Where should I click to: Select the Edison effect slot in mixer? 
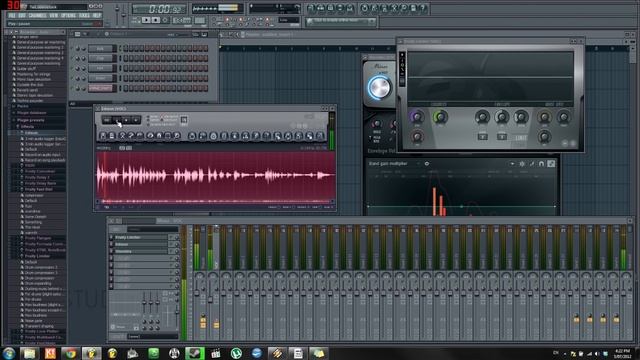[x=140, y=244]
